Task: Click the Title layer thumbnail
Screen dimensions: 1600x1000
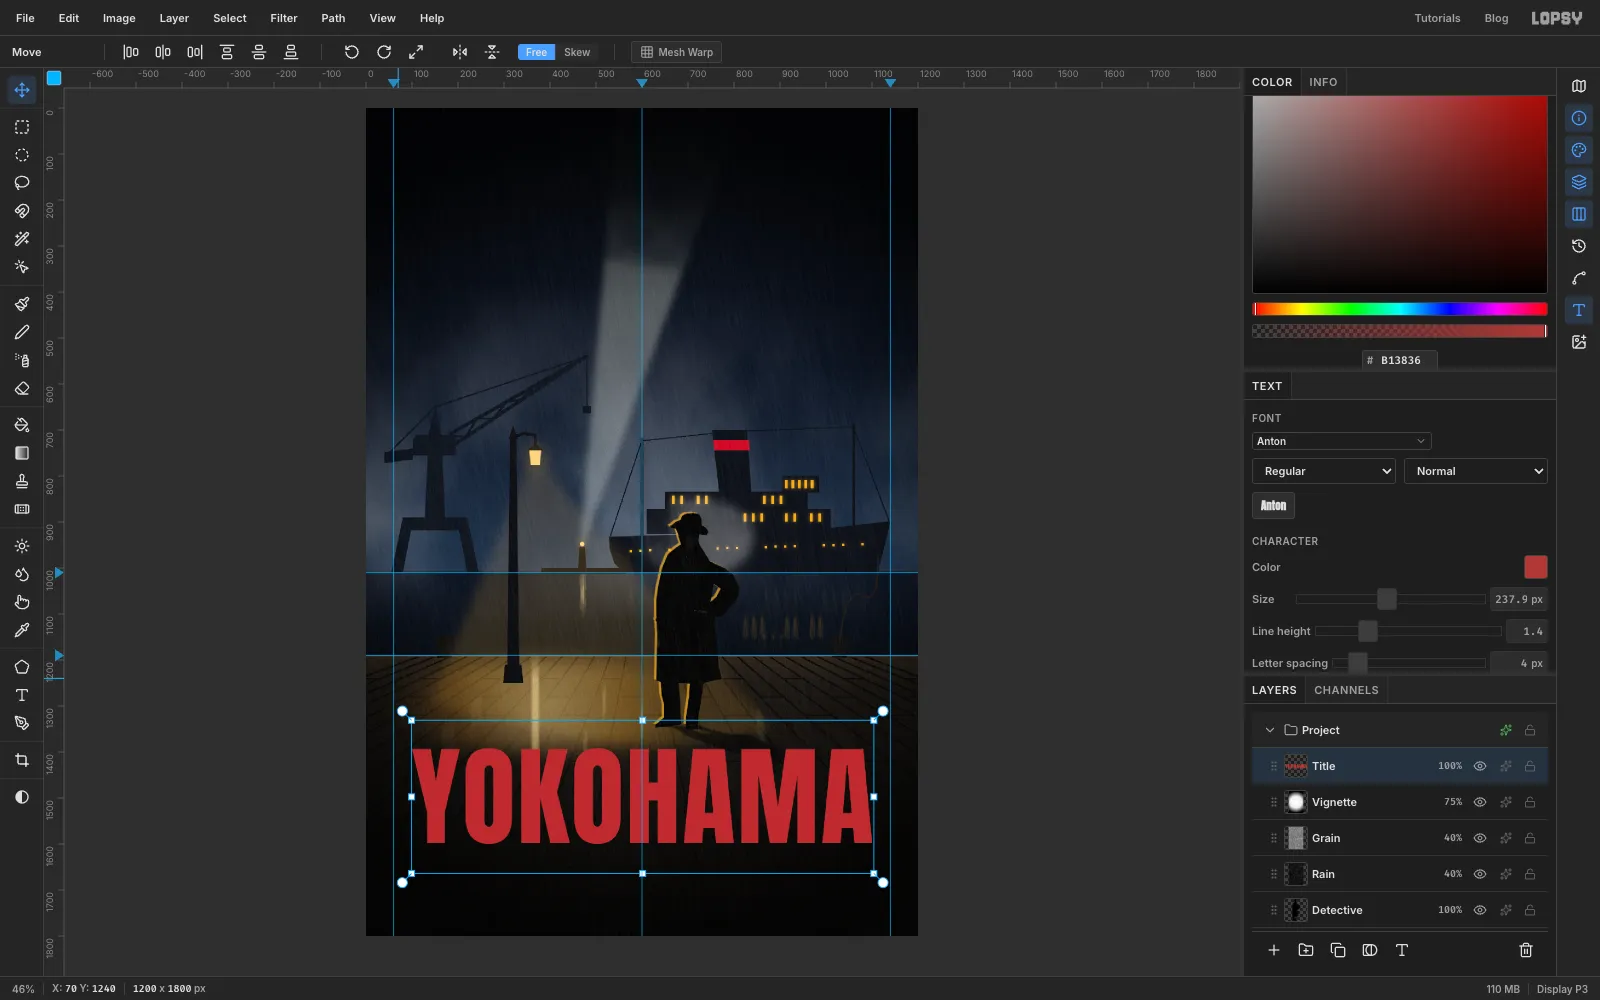Action: tap(1296, 766)
